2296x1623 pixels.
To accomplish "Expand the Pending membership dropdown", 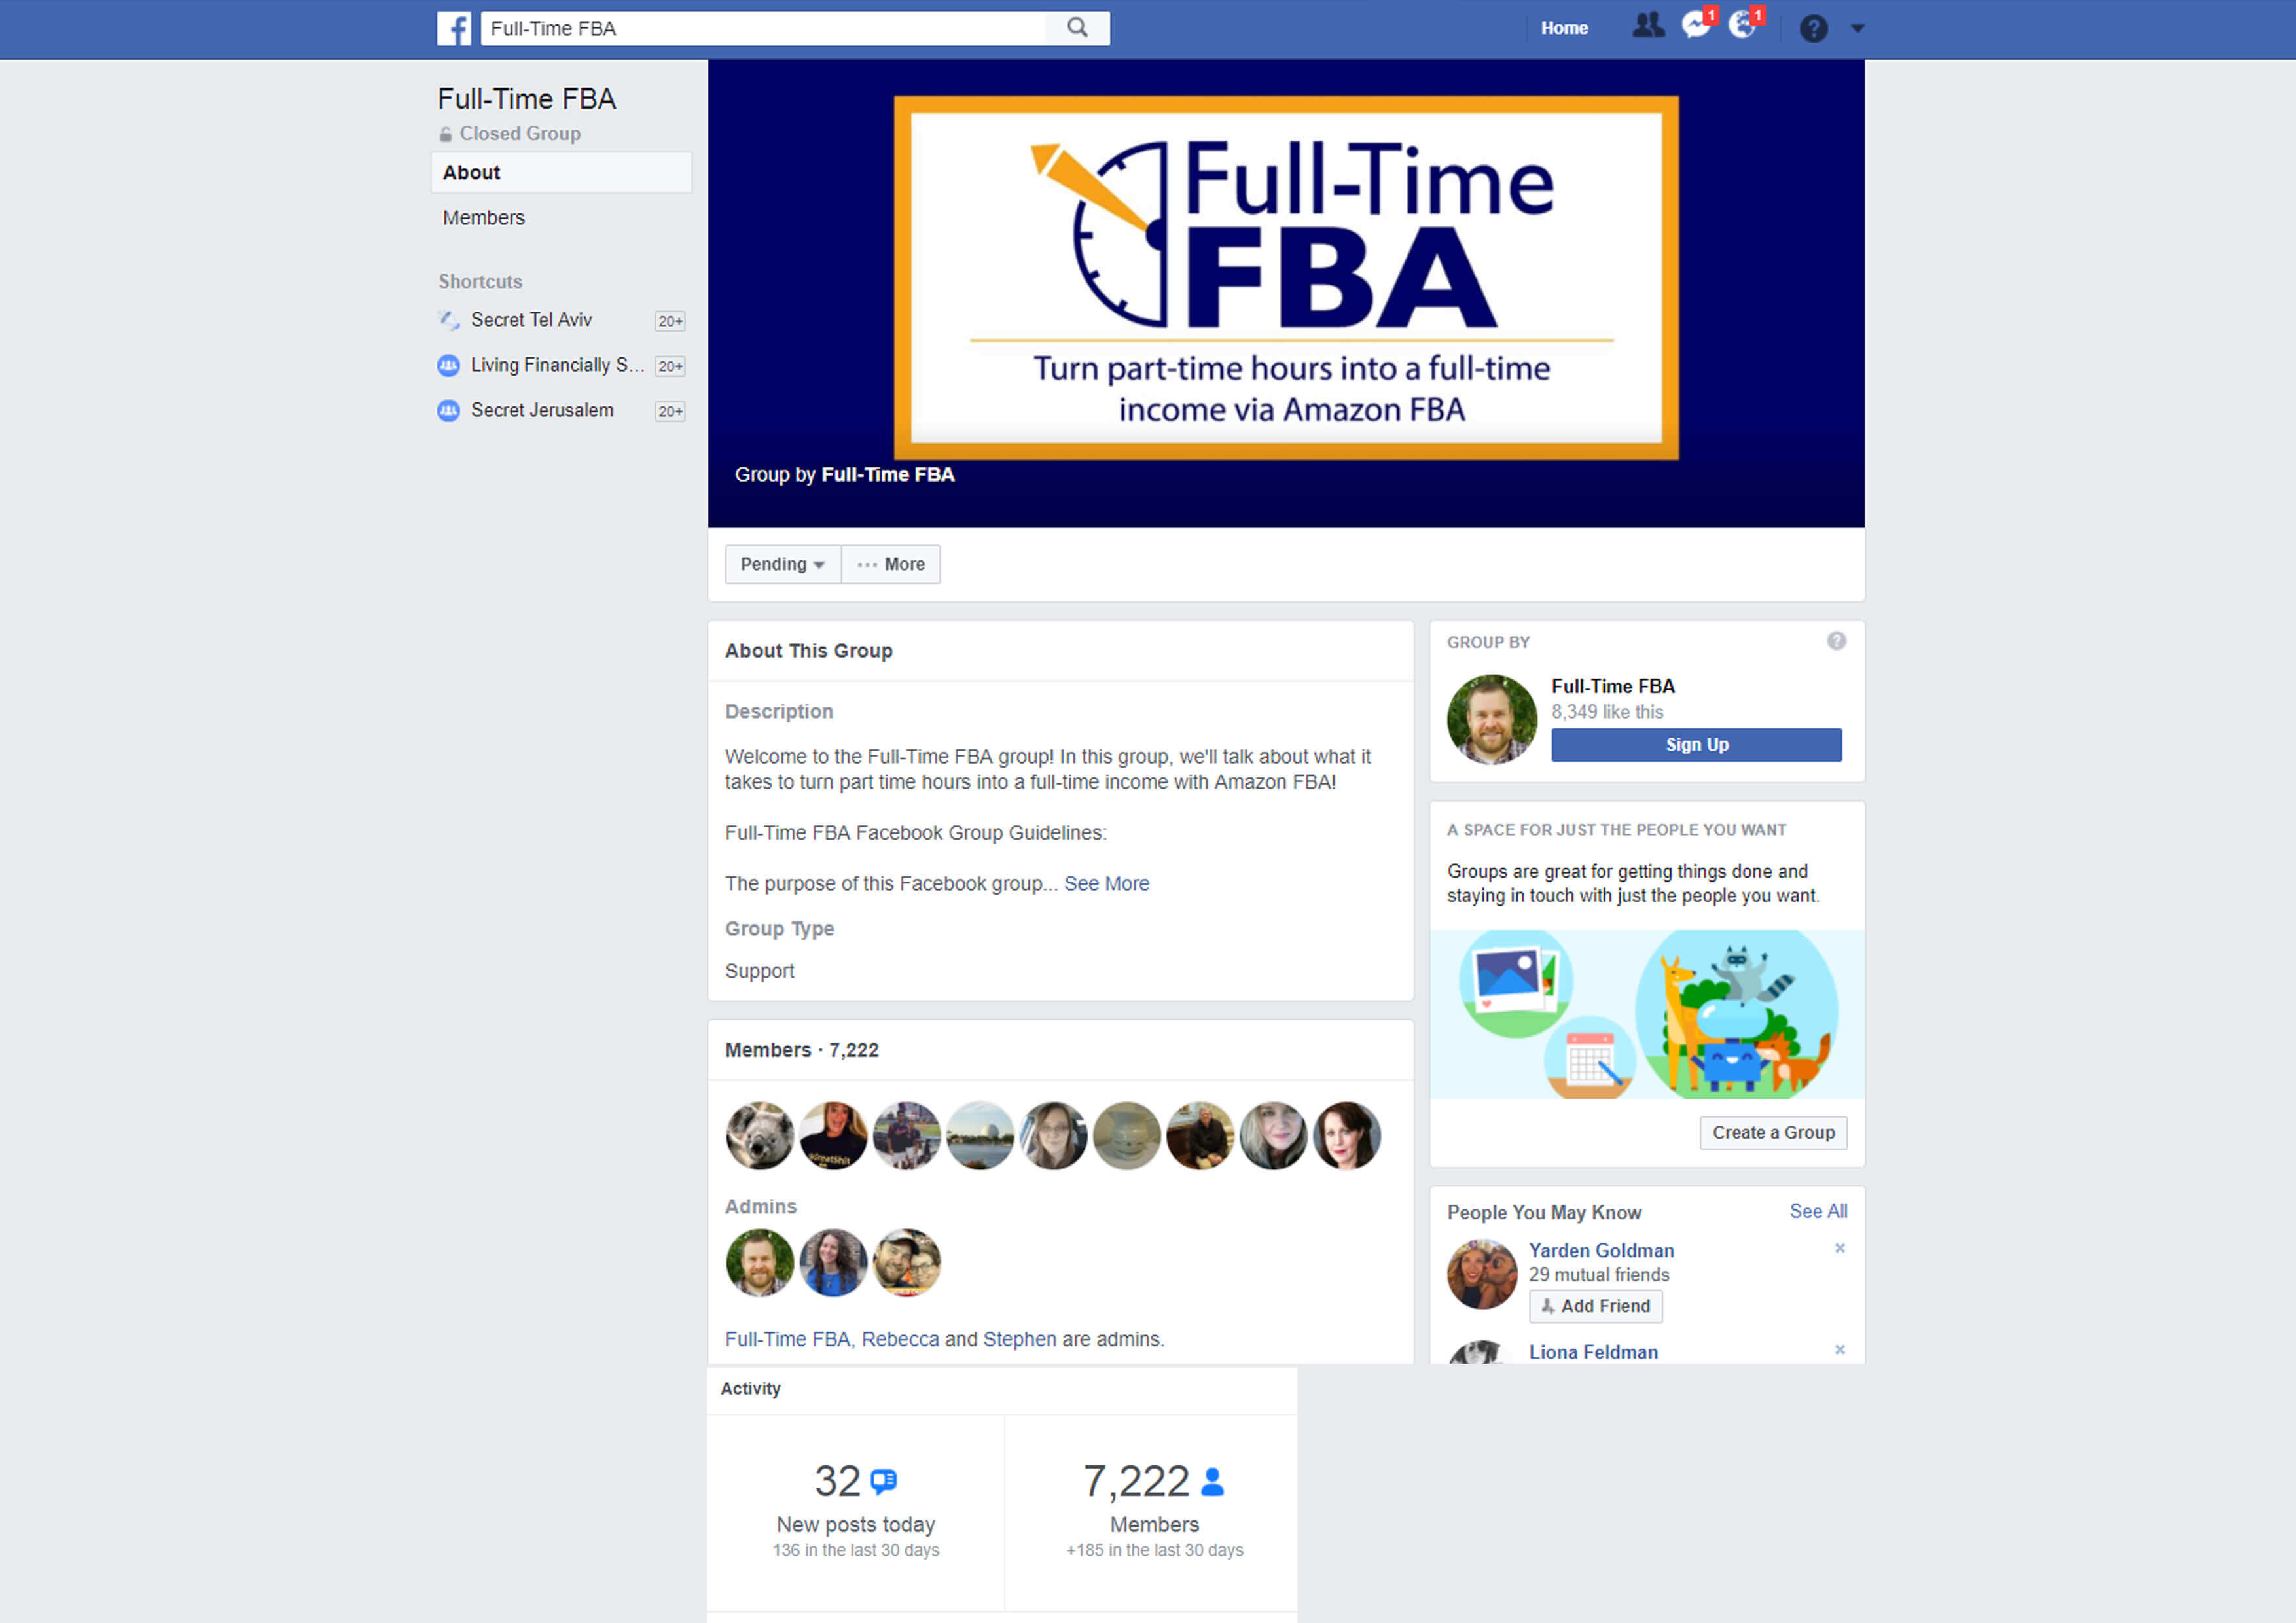I will click(x=780, y=564).
